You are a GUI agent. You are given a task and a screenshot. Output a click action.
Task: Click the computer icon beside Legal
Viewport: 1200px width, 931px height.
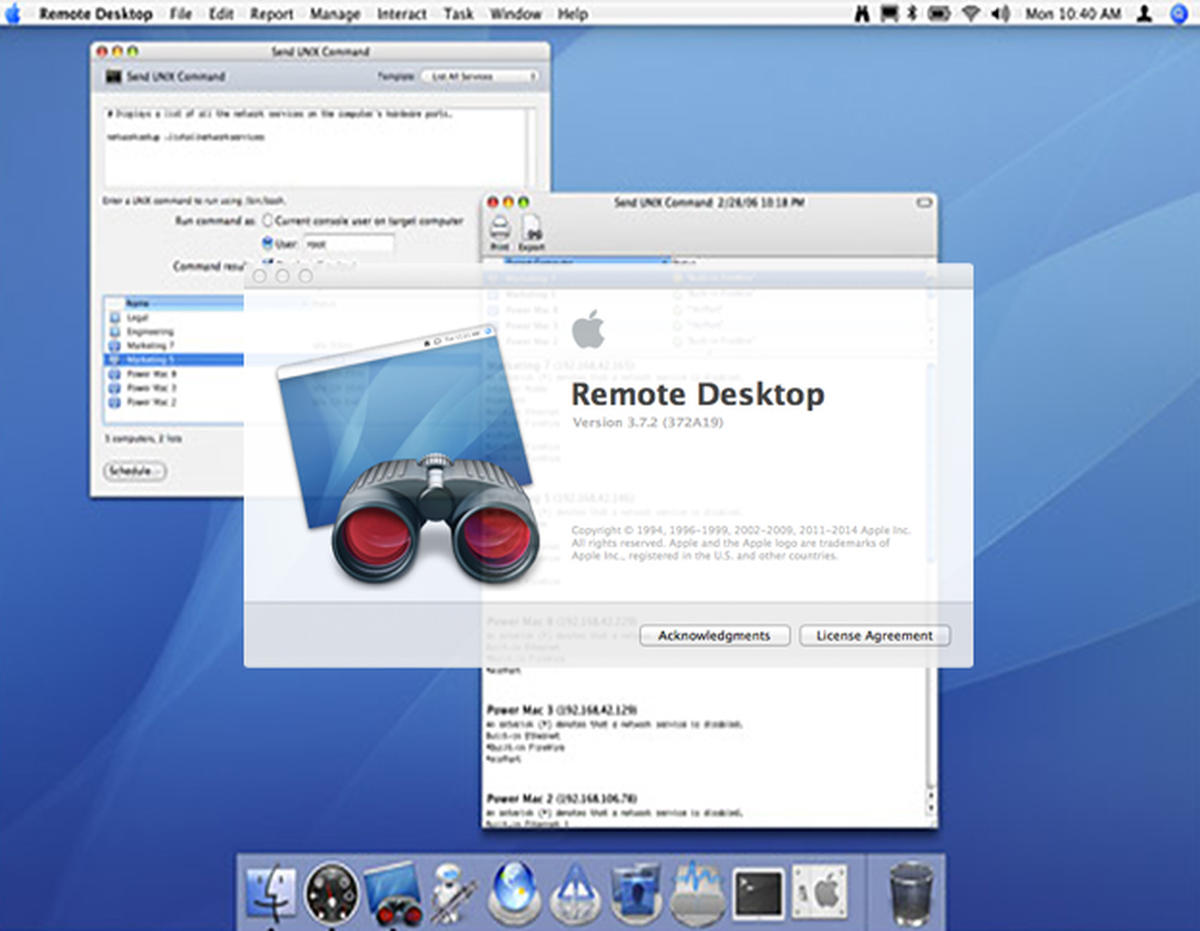coord(114,317)
